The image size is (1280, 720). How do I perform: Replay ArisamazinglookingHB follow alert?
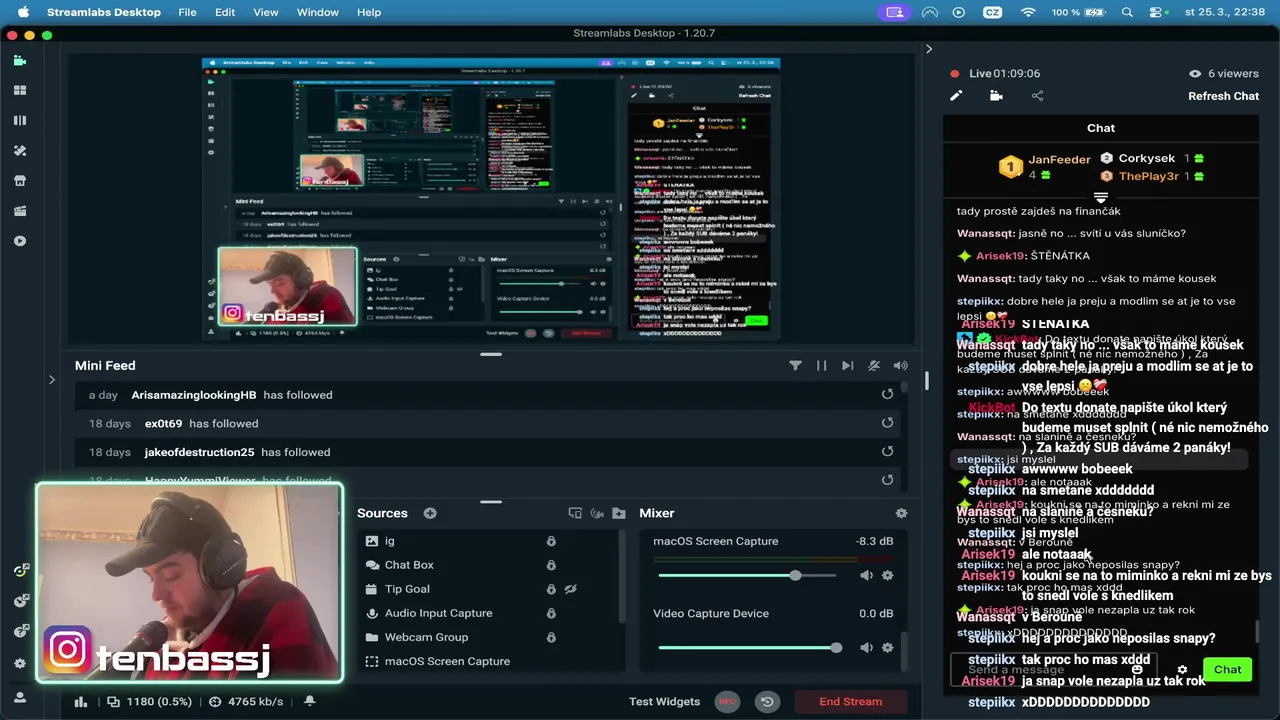[887, 395]
